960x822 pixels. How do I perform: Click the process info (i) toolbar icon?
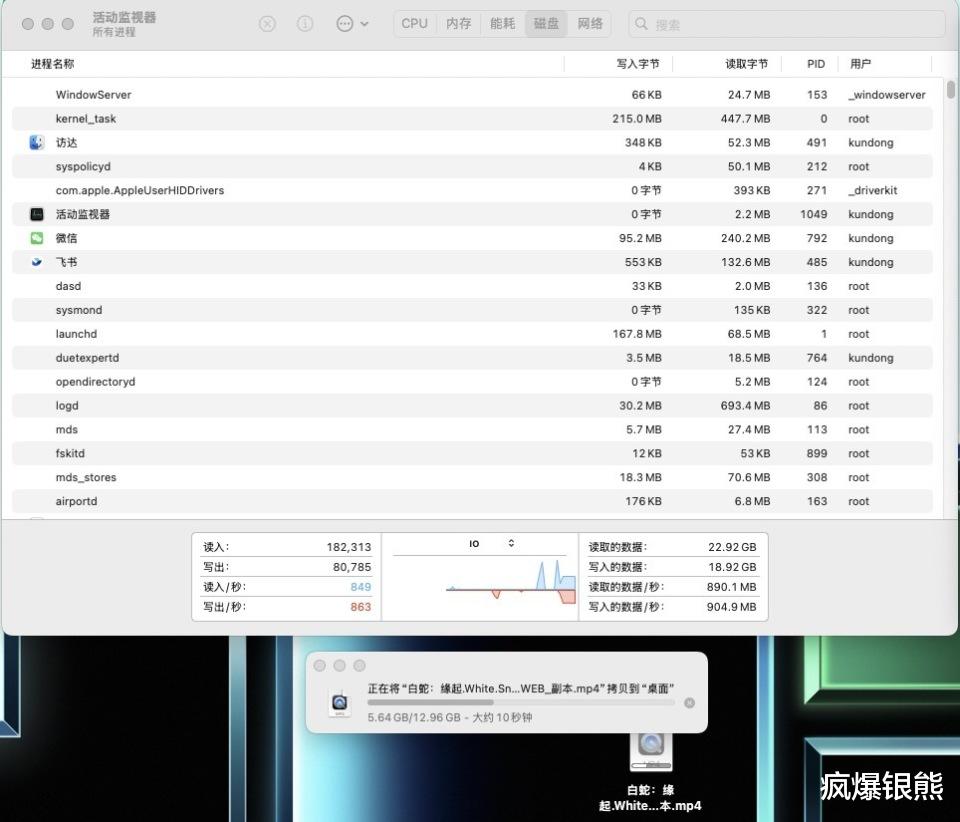(x=303, y=24)
